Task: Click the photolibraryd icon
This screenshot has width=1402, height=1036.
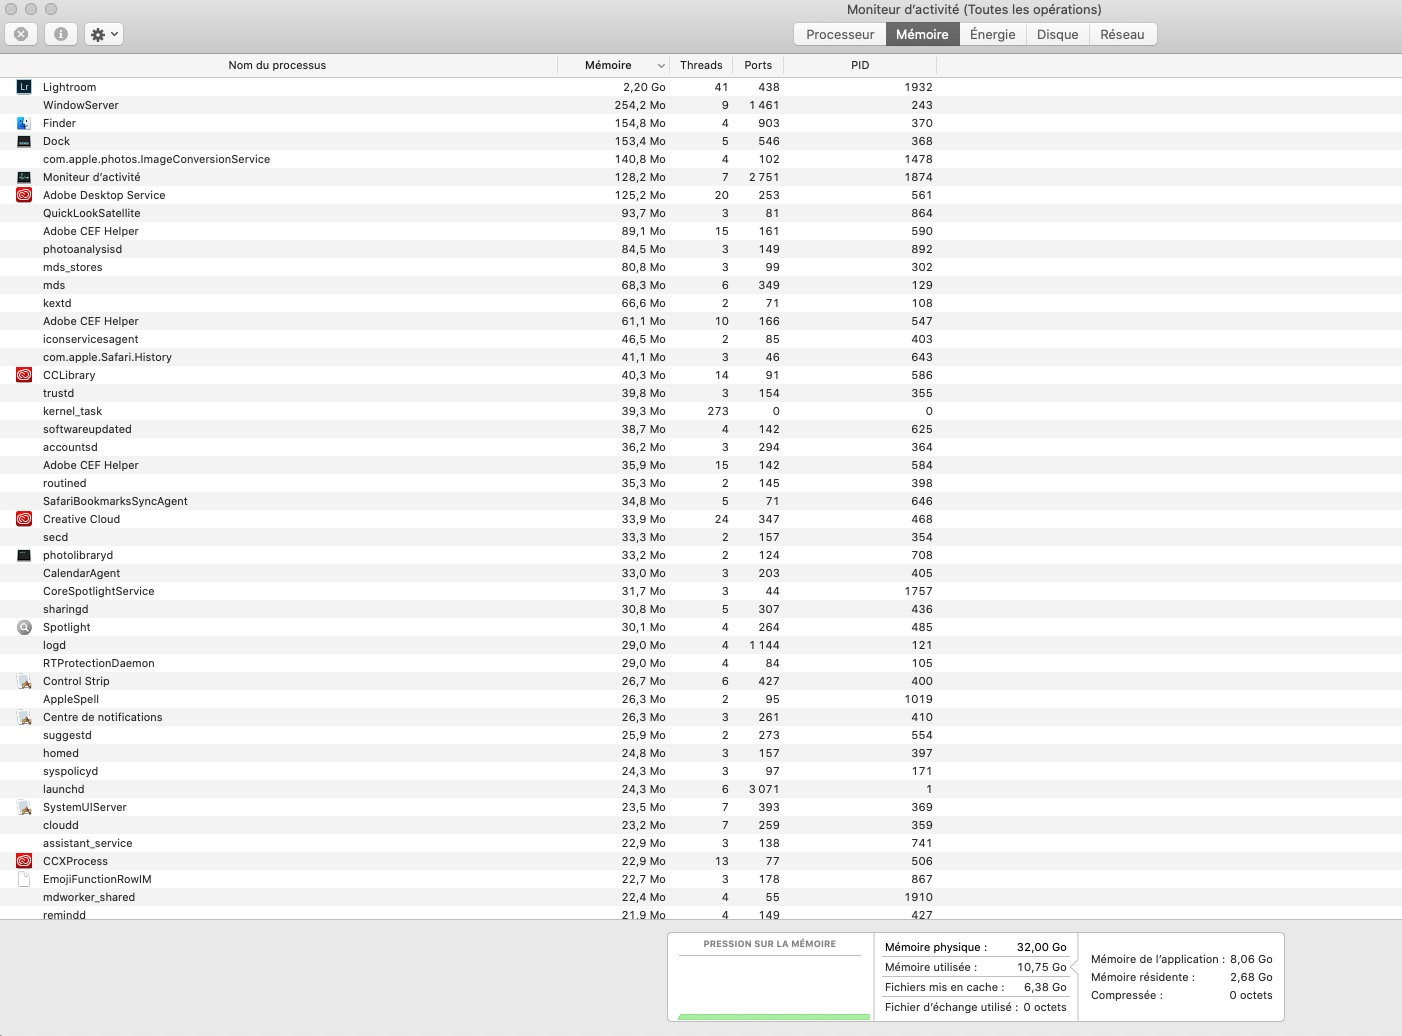Action: pos(24,555)
